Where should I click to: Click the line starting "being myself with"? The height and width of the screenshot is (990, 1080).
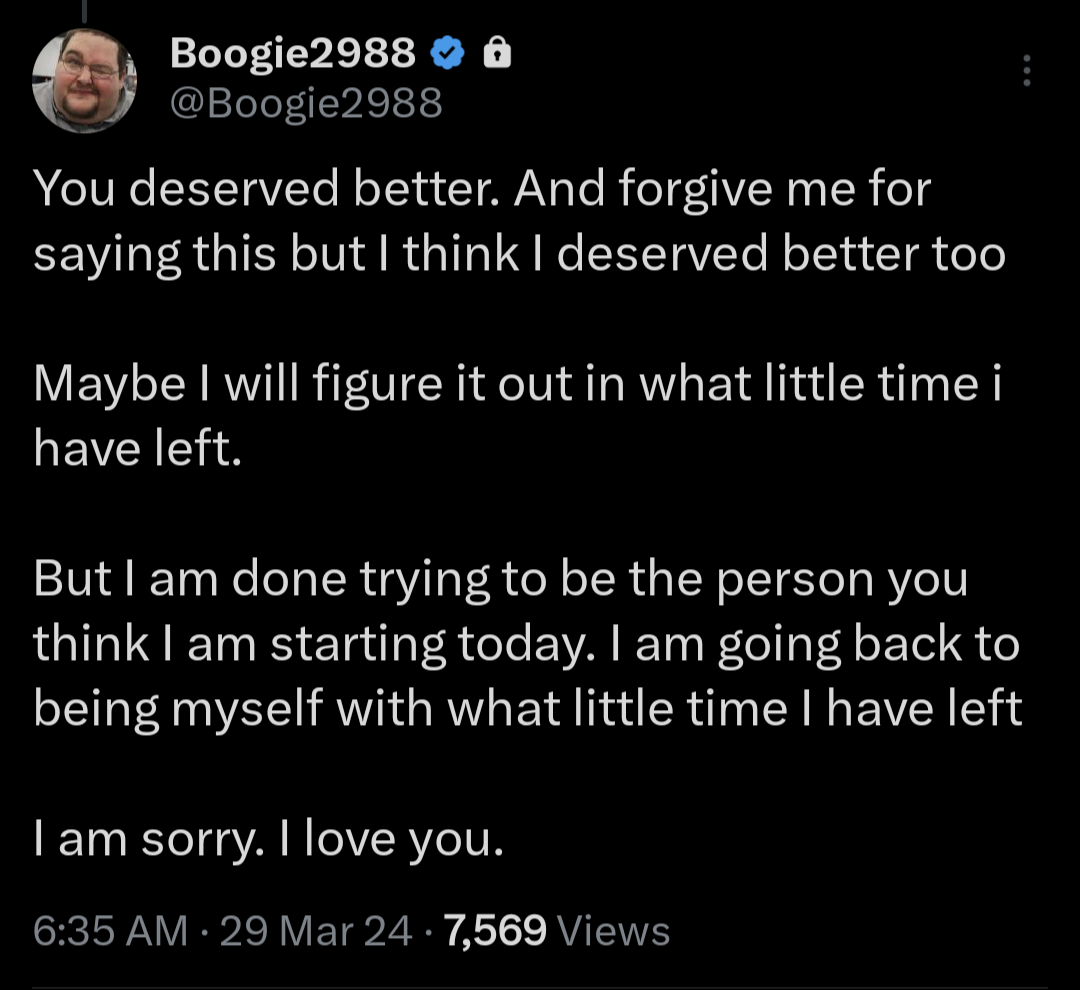point(527,710)
